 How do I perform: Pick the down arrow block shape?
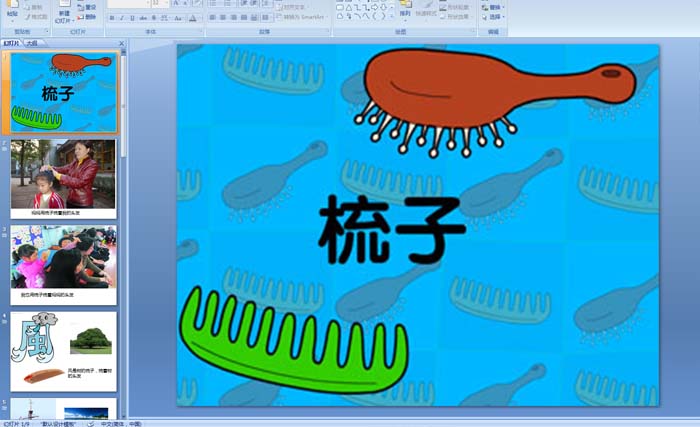pos(383,7)
